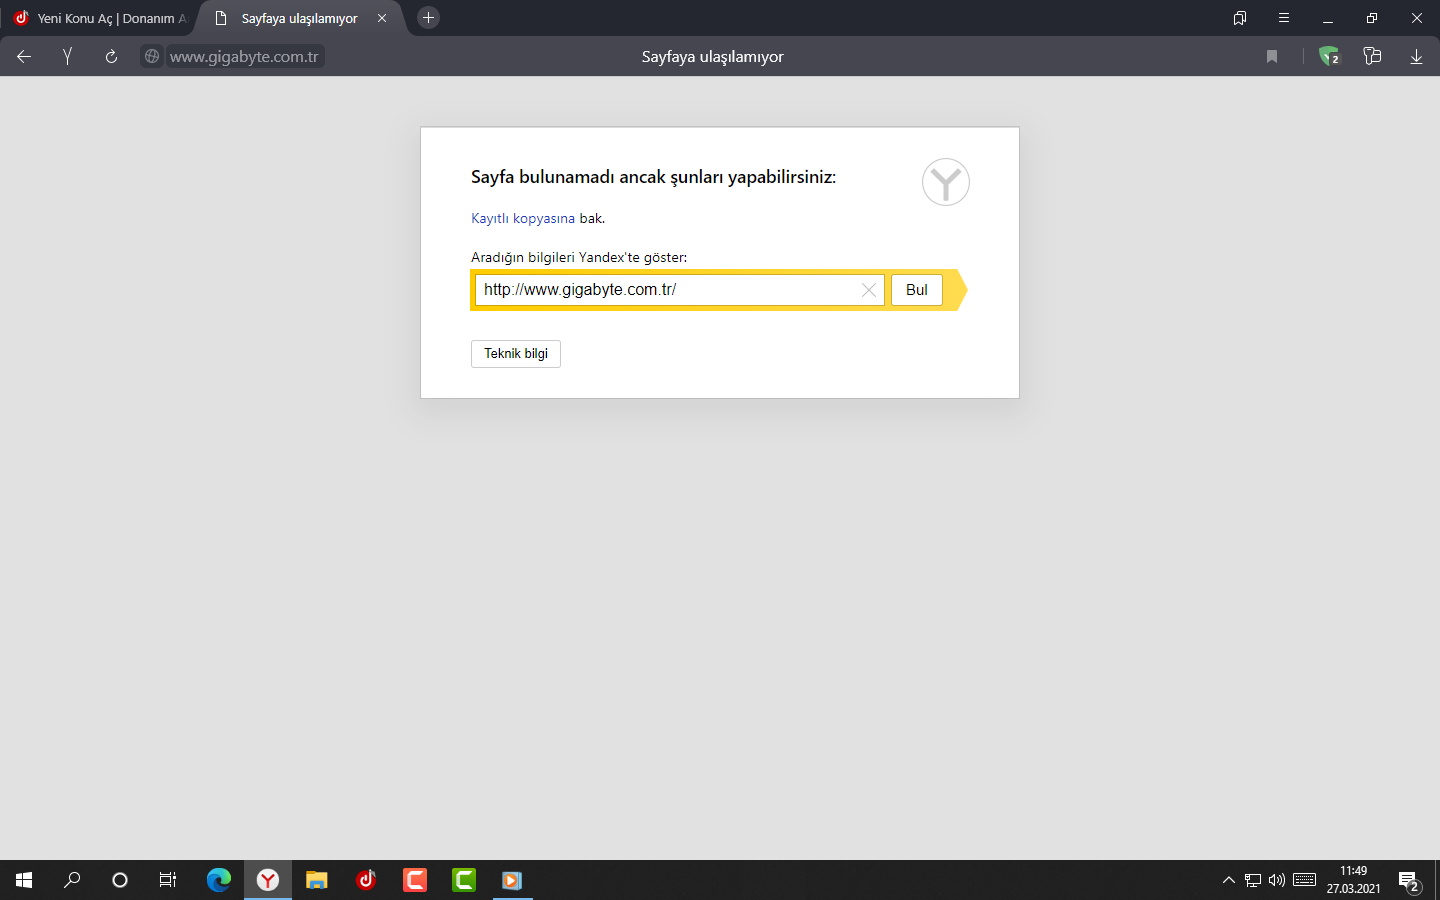
Task: Open the bookmarks panel icon in title bar
Action: click(x=1240, y=18)
